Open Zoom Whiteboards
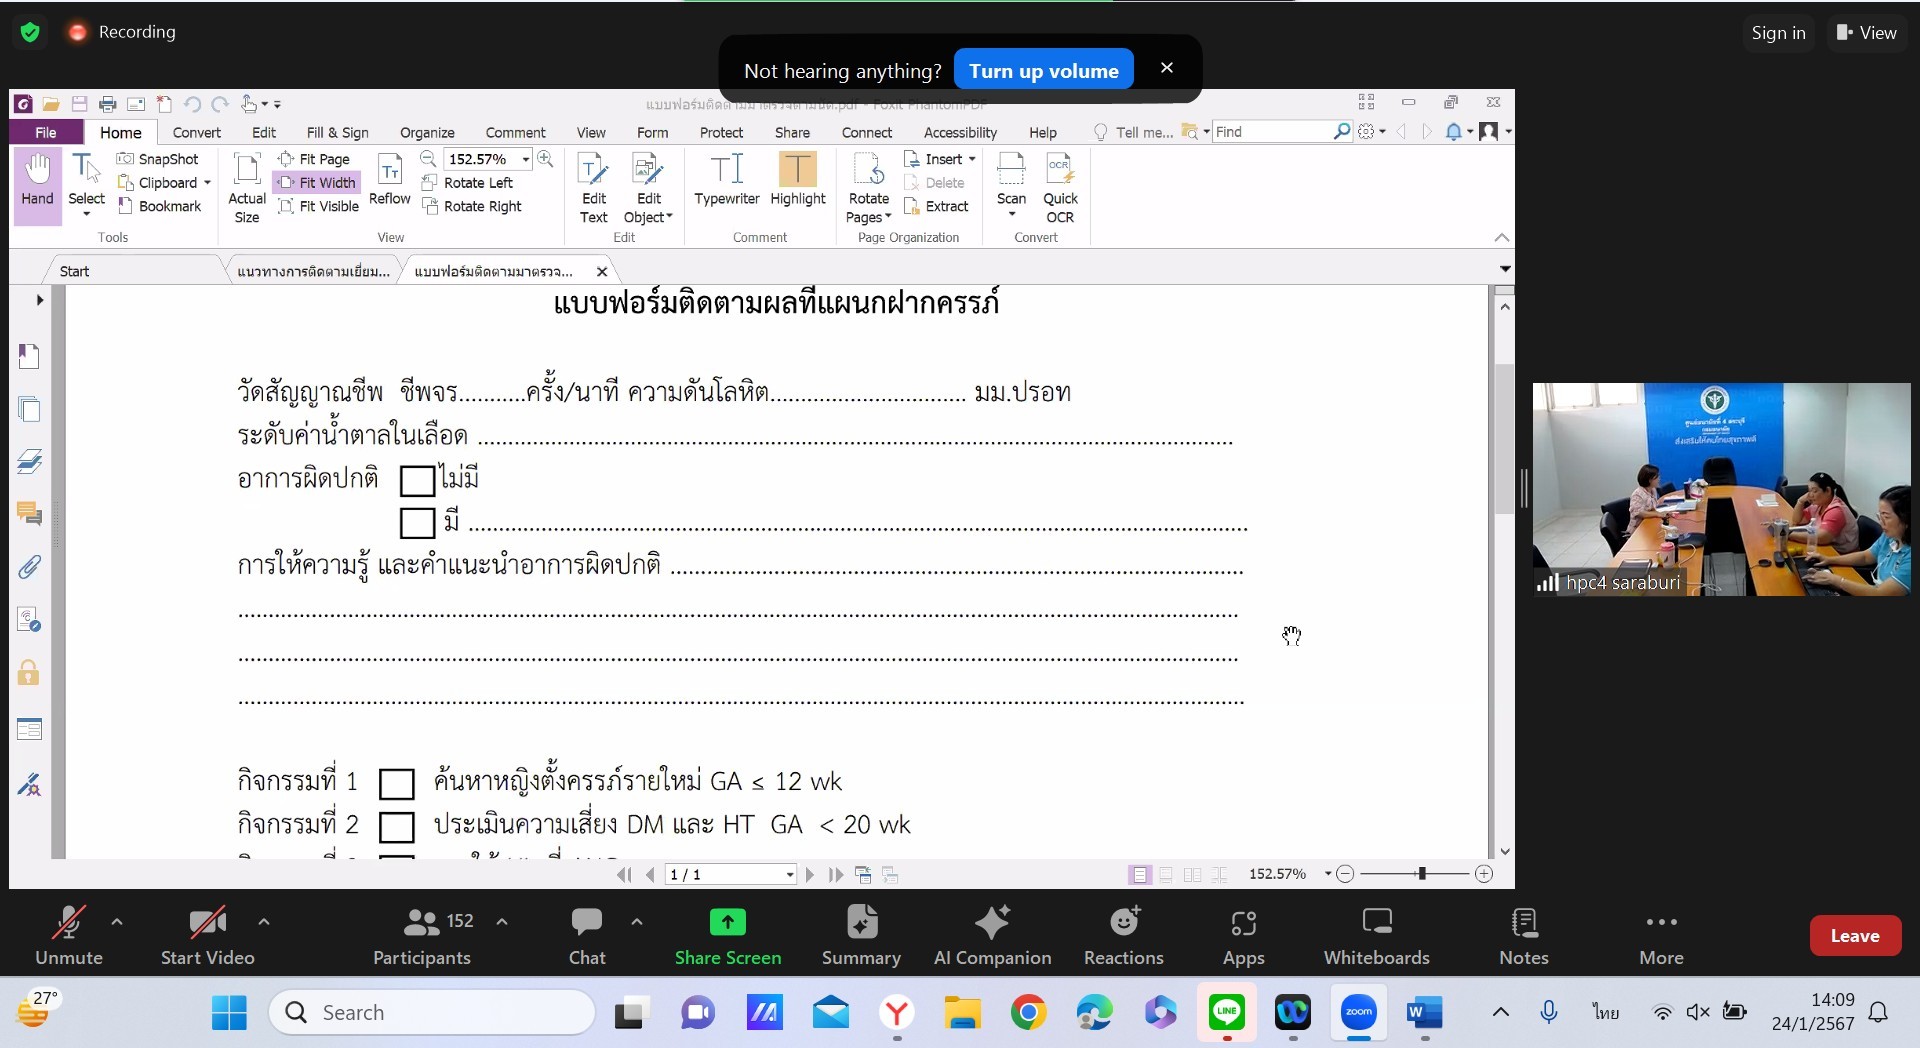 pos(1377,936)
